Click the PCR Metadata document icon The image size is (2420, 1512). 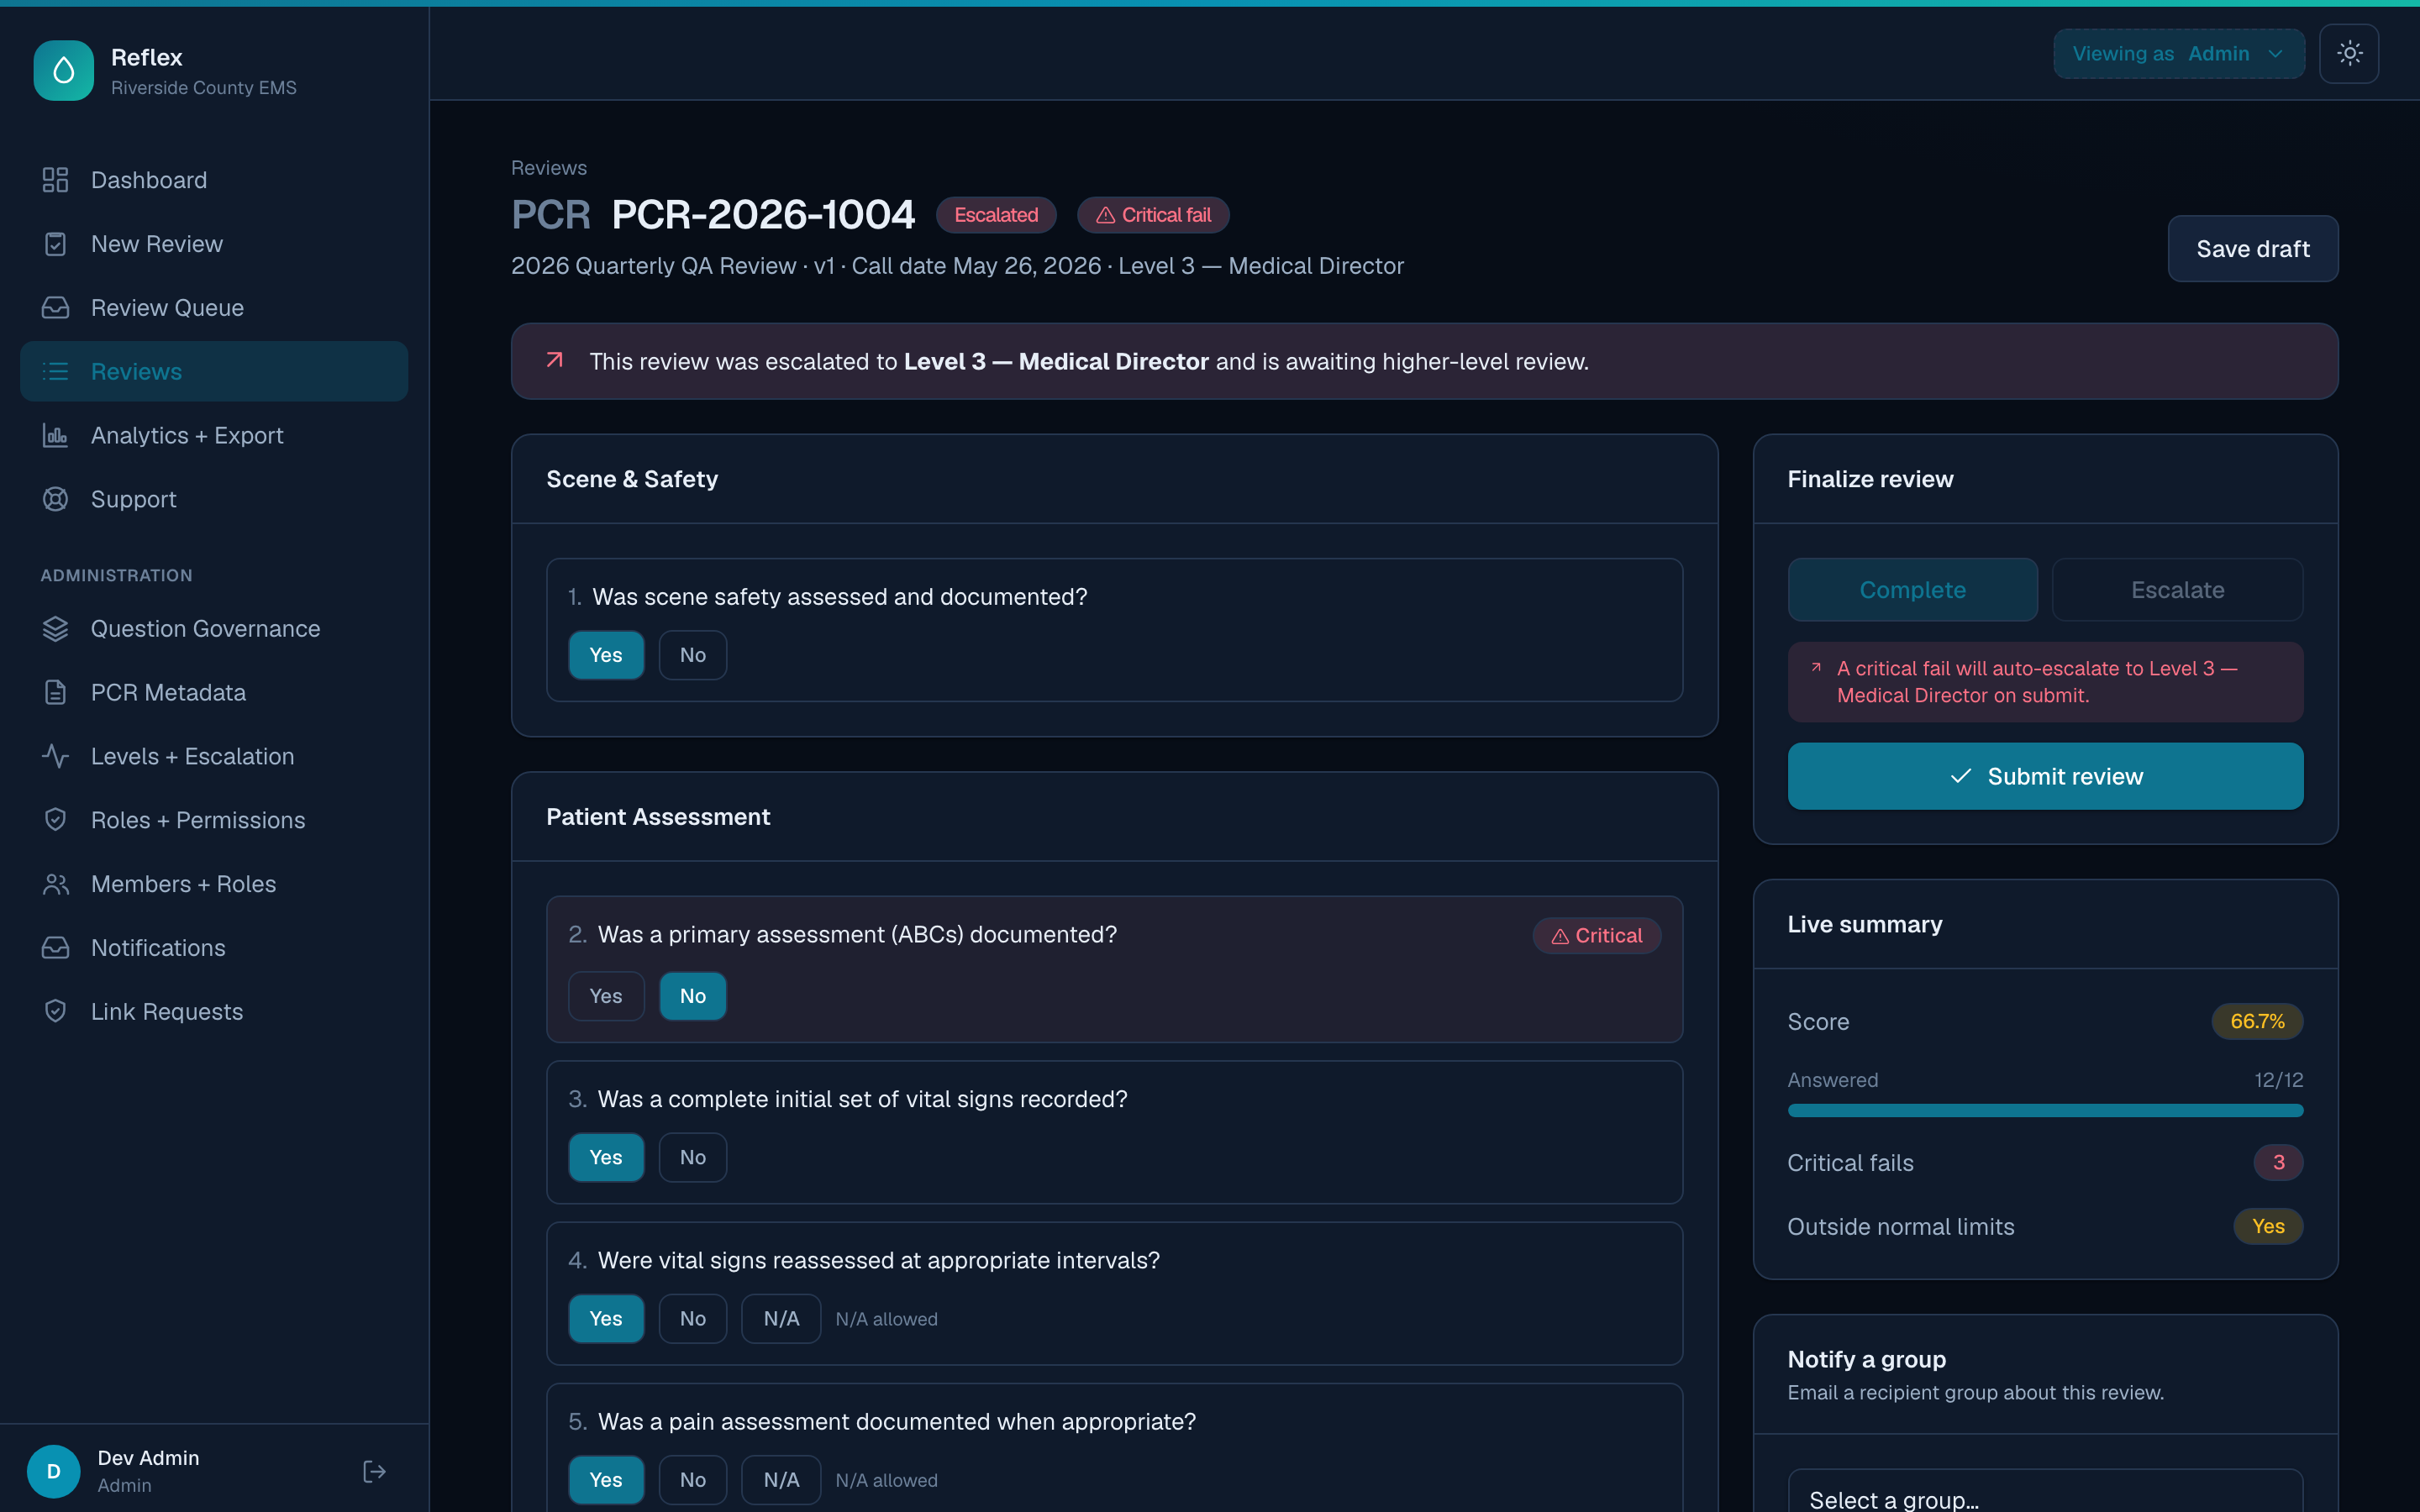pos(55,693)
